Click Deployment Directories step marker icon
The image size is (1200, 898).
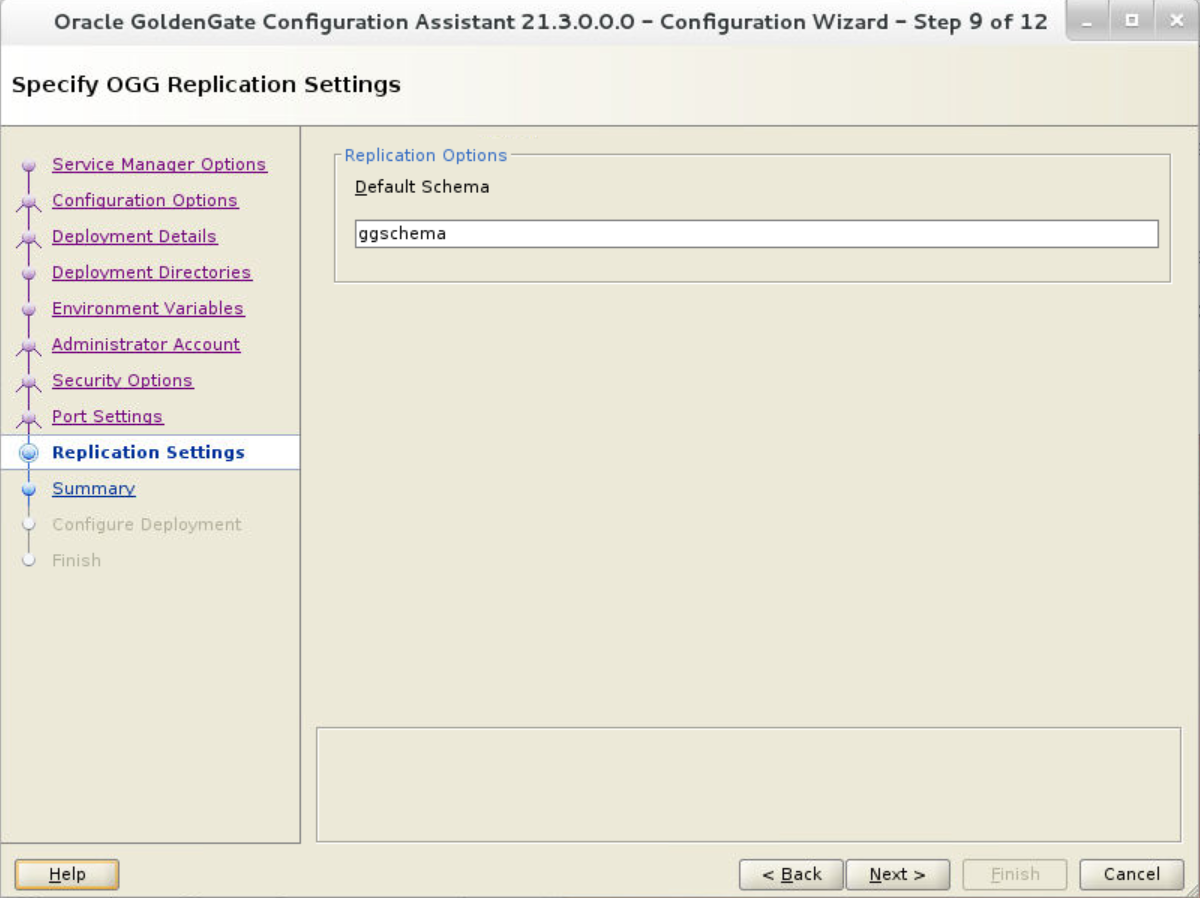pos(29,273)
